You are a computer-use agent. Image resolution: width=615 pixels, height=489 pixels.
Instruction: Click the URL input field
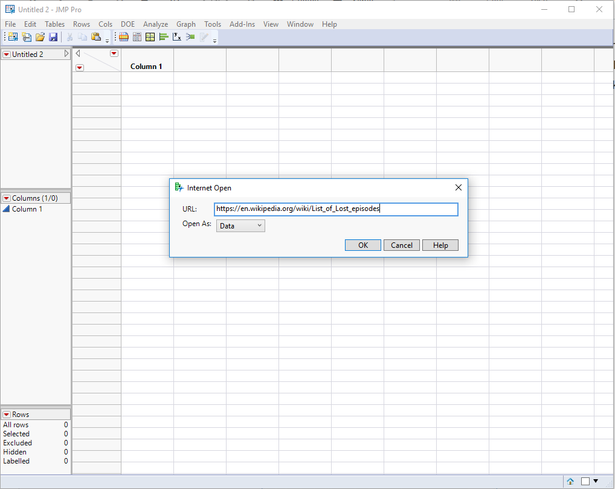click(336, 209)
